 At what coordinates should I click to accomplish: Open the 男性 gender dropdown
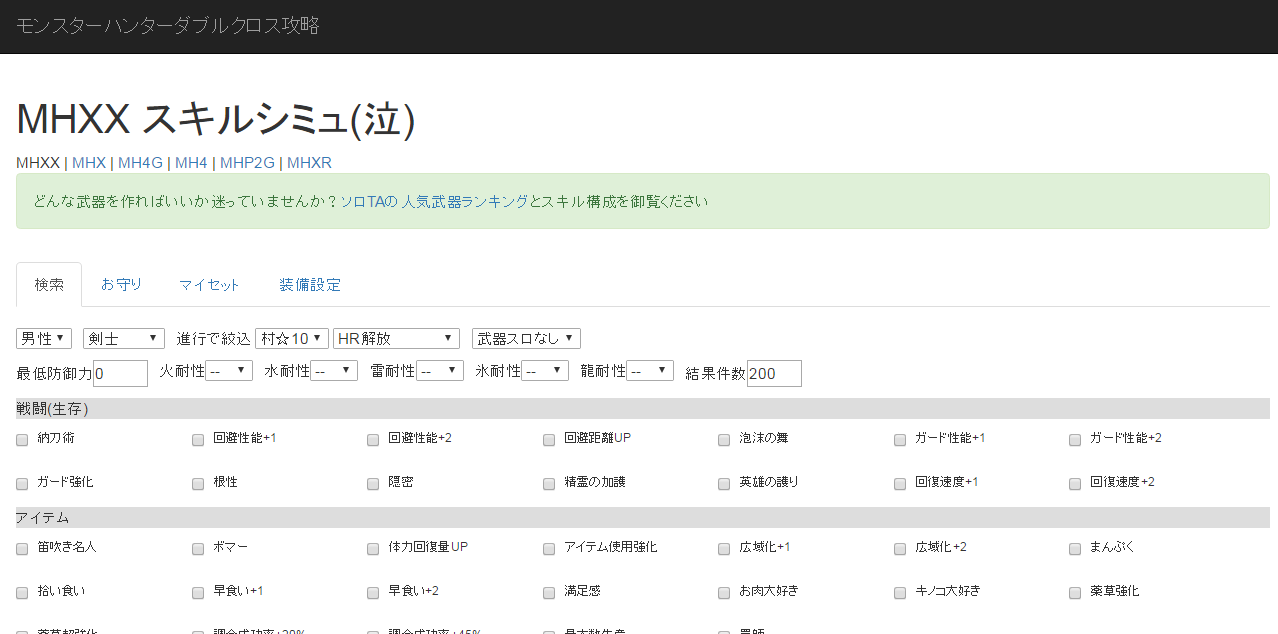[44, 339]
